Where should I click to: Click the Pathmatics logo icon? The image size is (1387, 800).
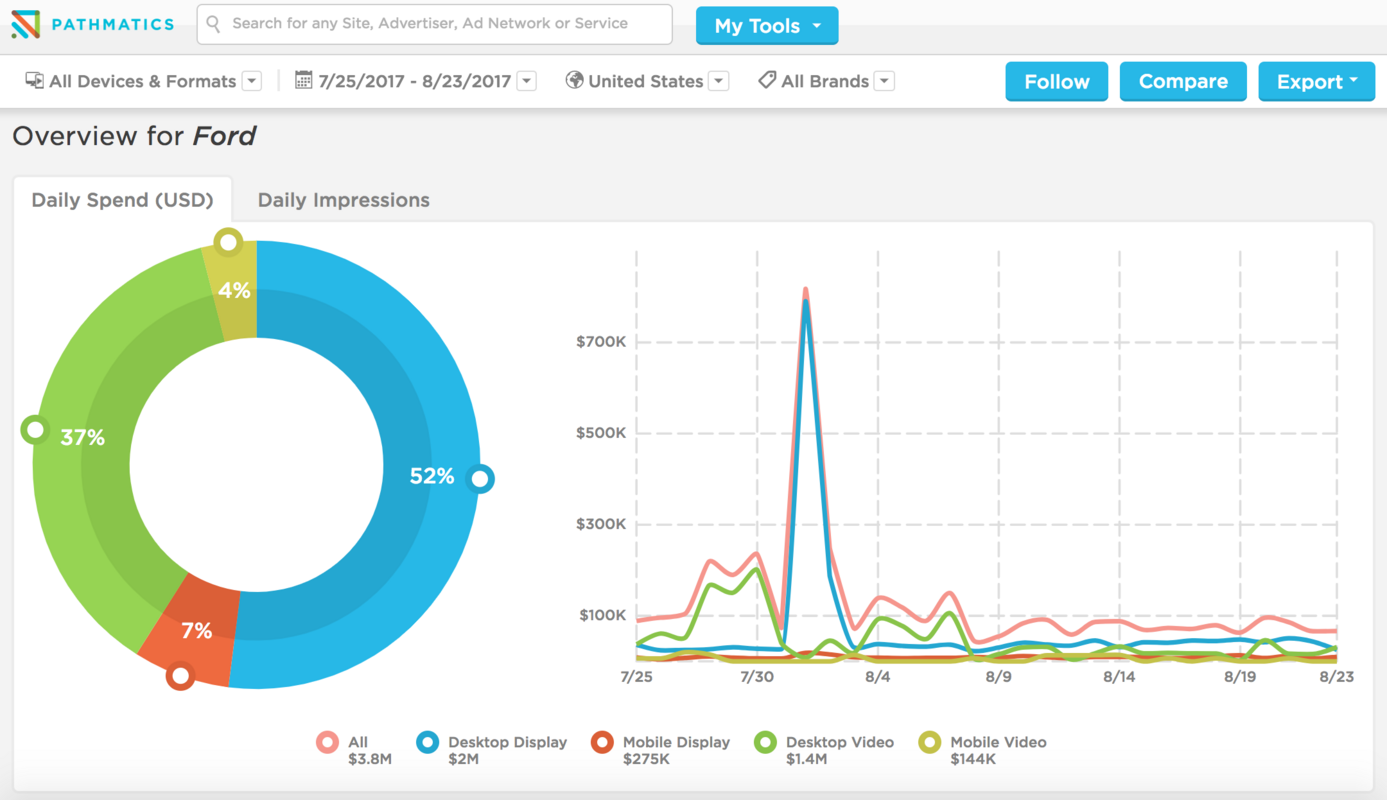[x=26, y=24]
